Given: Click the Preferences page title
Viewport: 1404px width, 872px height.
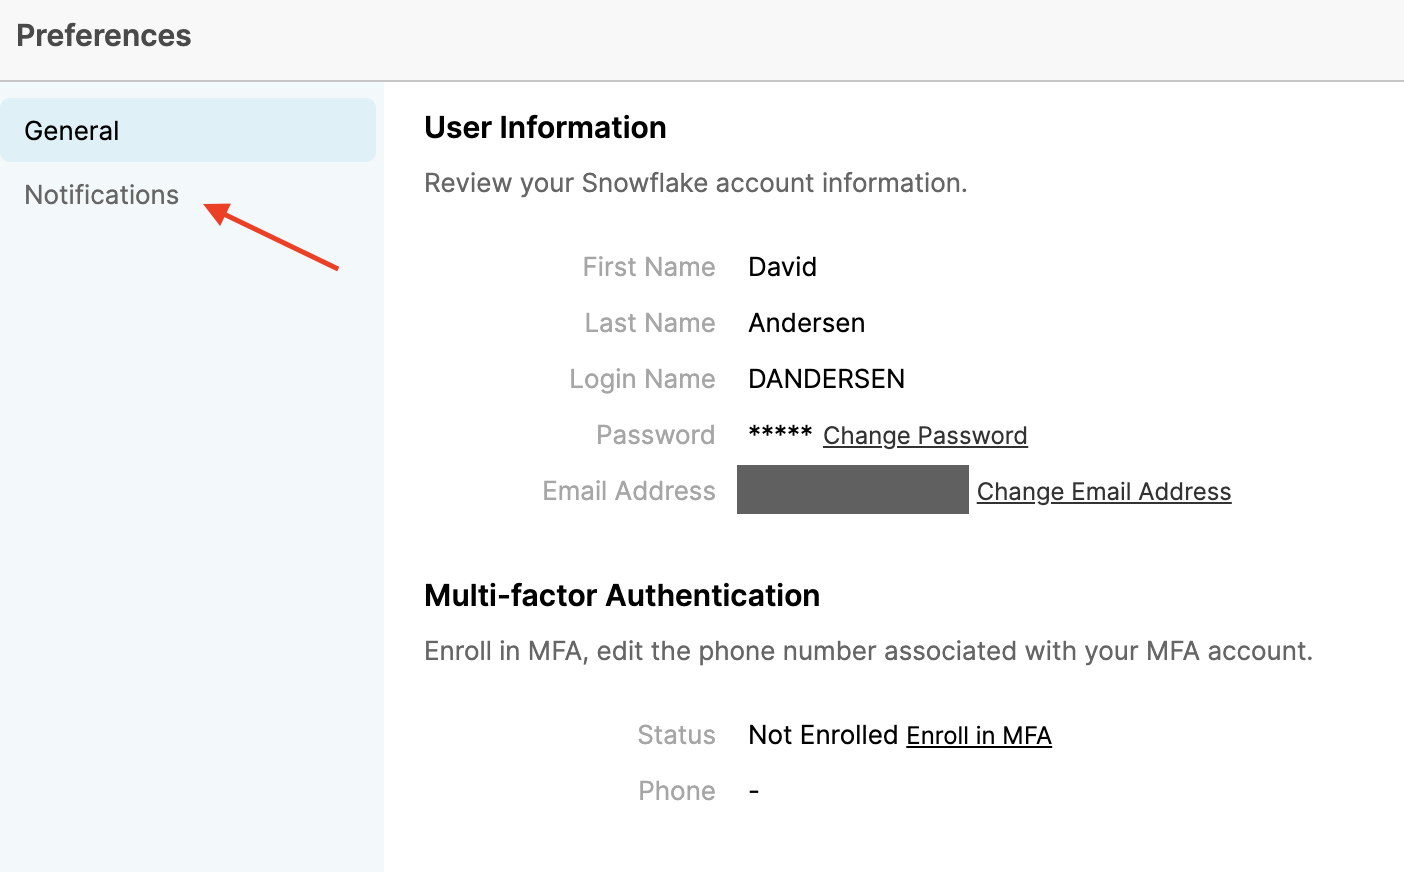Looking at the screenshot, I should (x=104, y=36).
